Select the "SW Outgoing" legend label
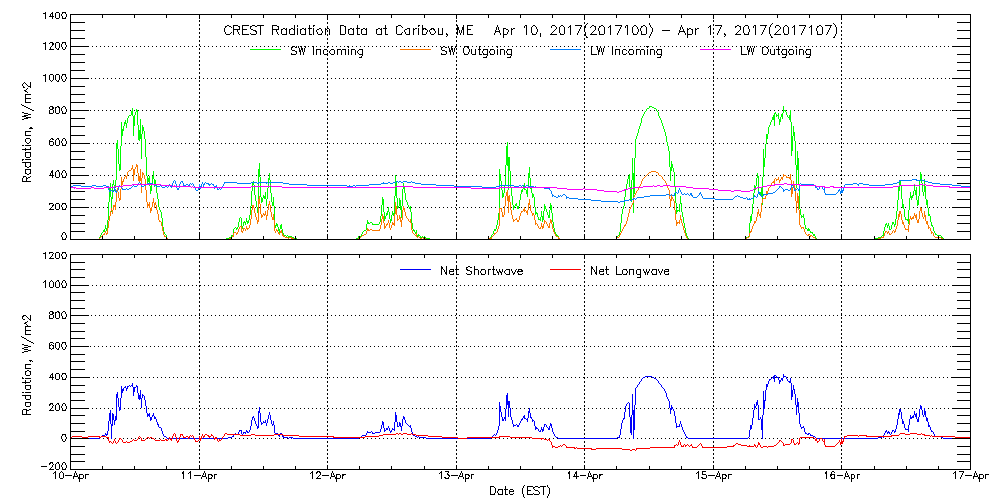Viewport: 1000px width, 500px height. pyautogui.click(x=476, y=51)
